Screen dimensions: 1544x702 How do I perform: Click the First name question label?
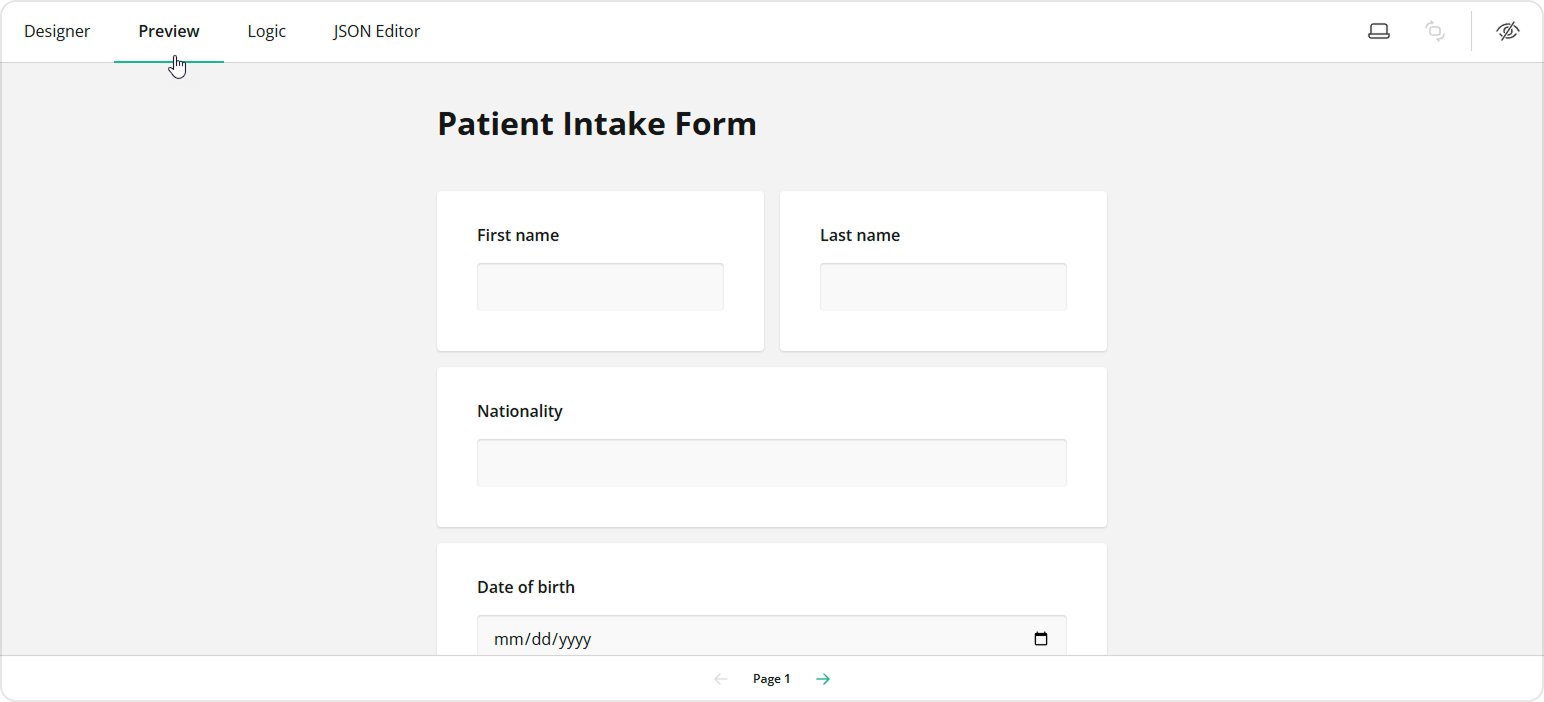[518, 235]
